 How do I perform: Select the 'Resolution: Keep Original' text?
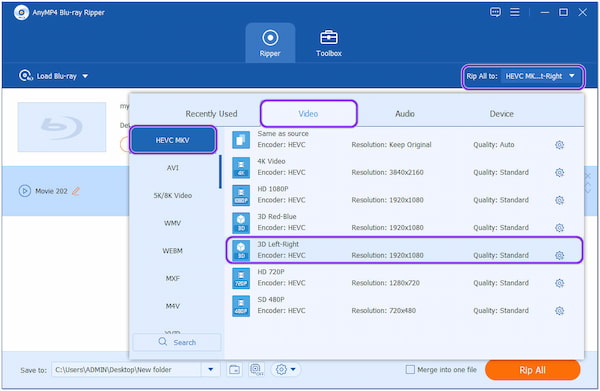click(391, 145)
